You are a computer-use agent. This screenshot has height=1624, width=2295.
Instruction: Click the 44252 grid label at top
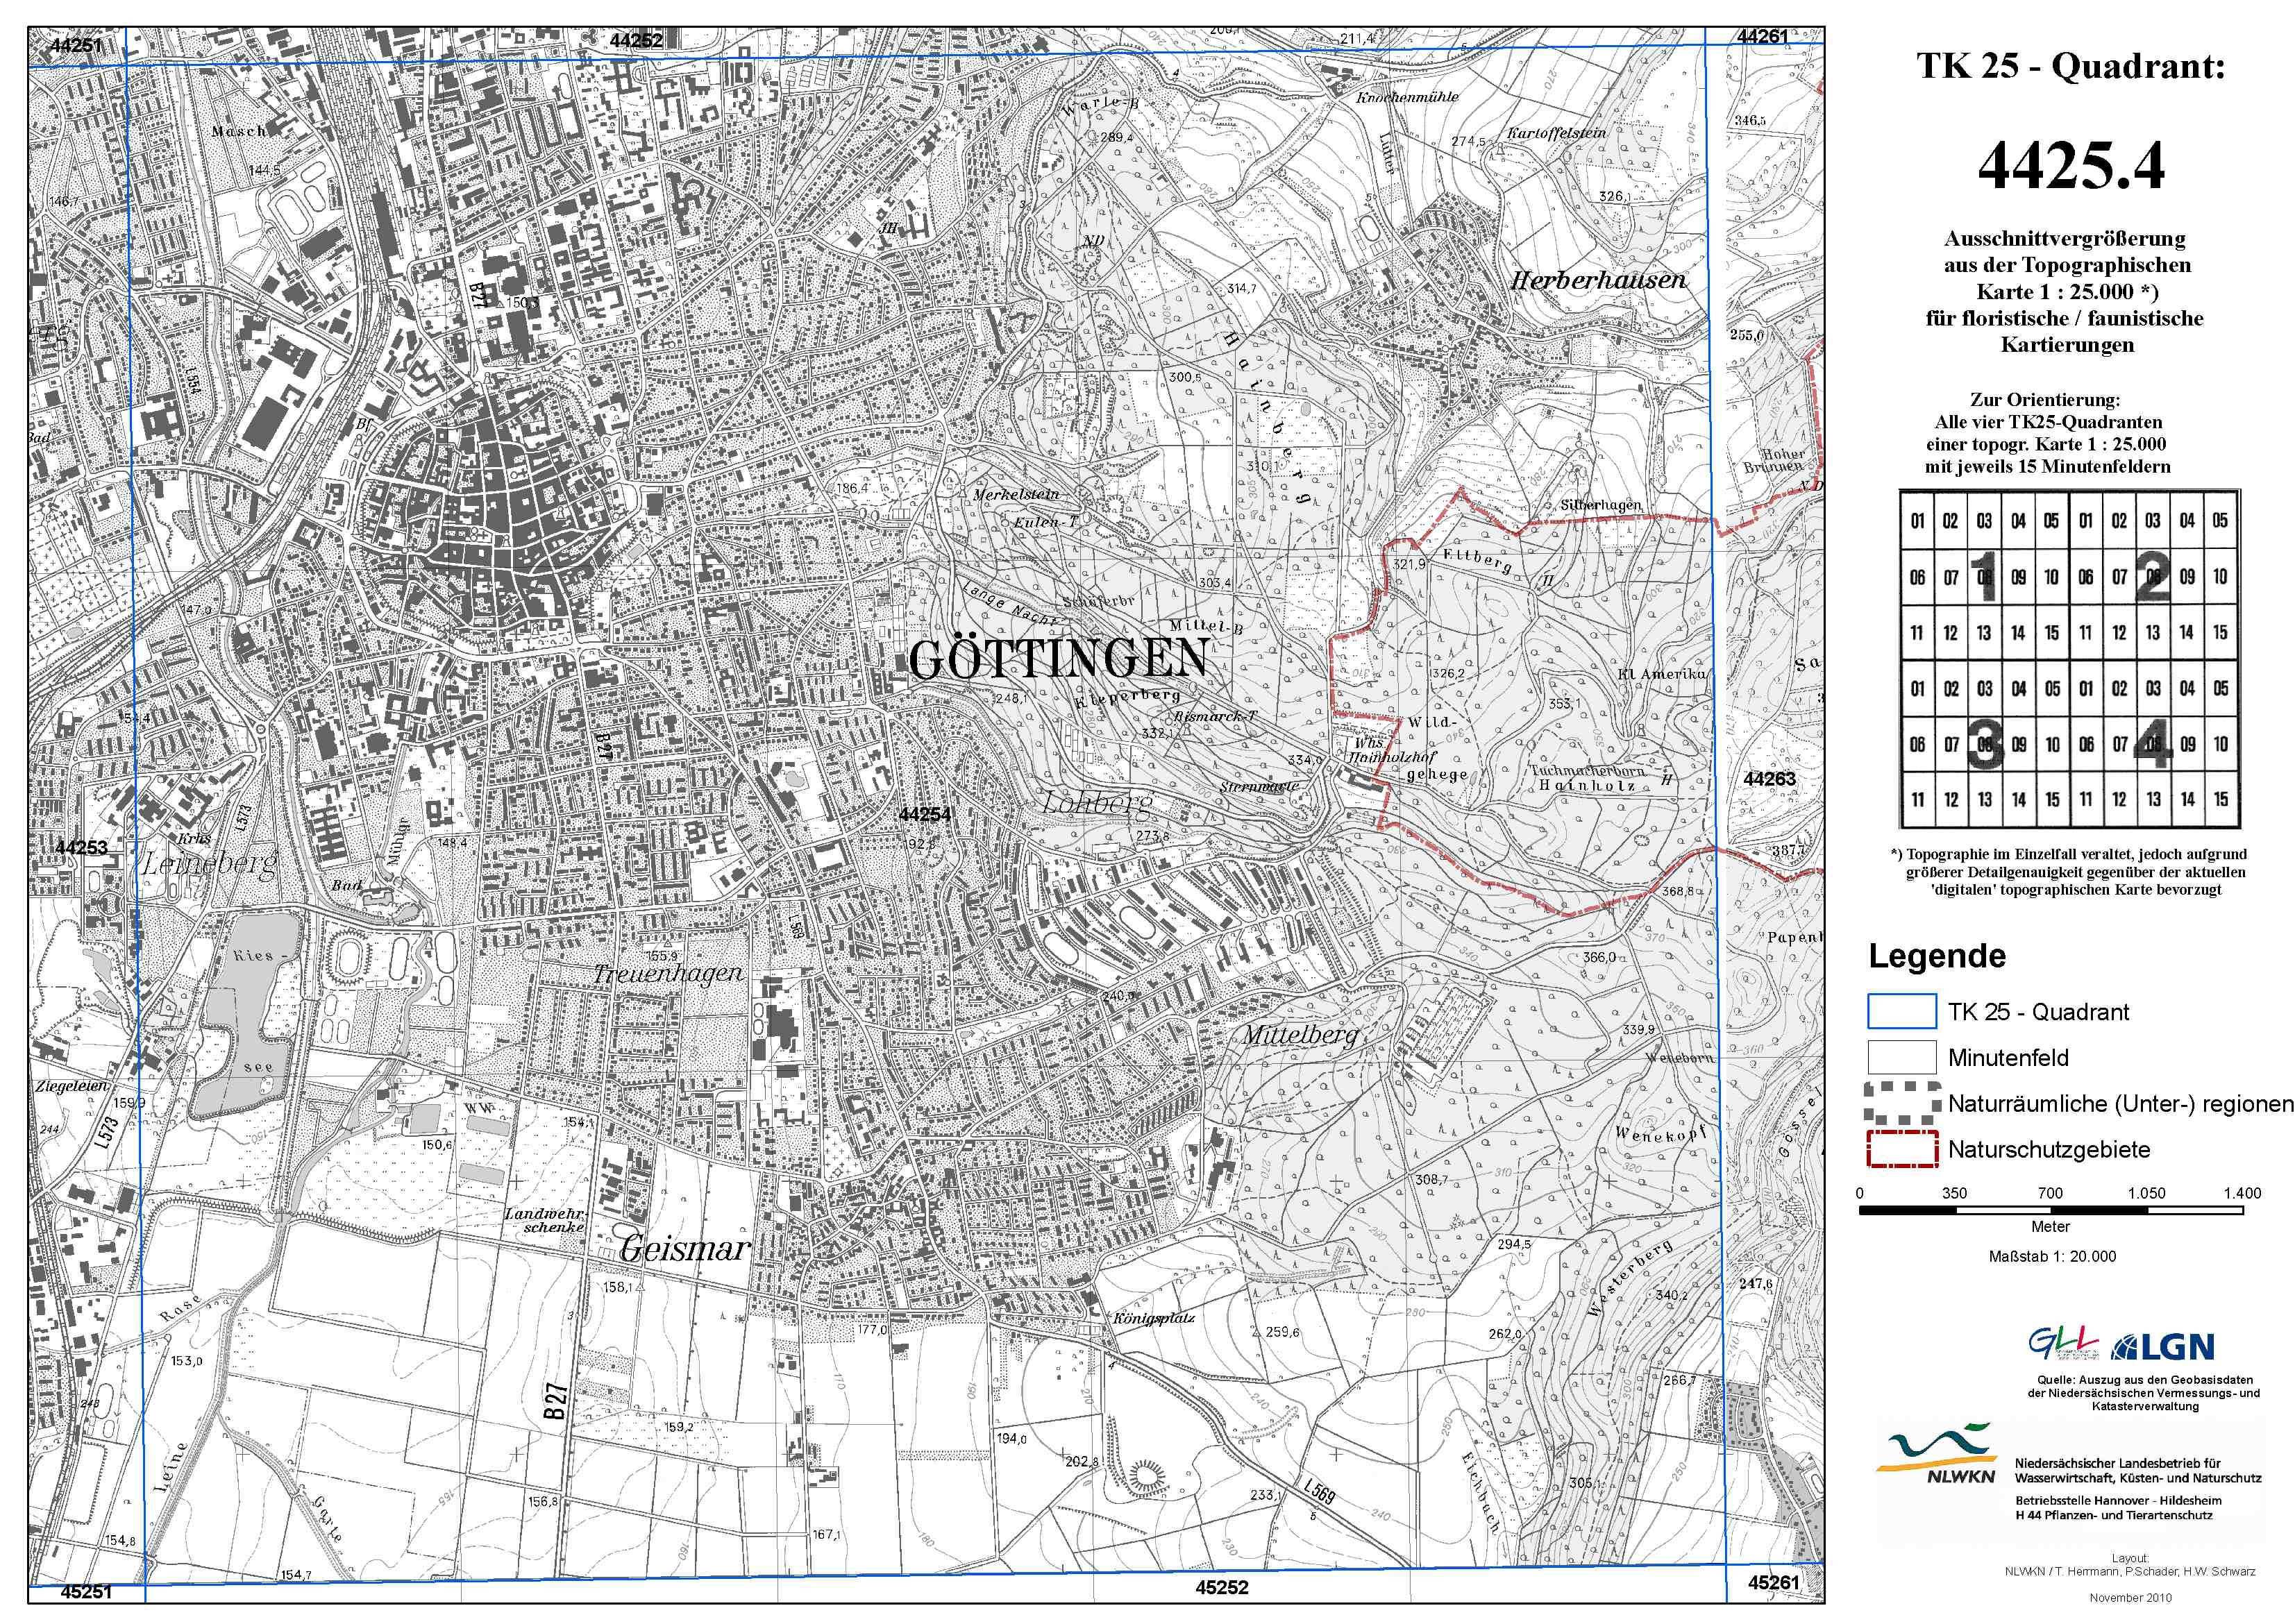point(636,40)
